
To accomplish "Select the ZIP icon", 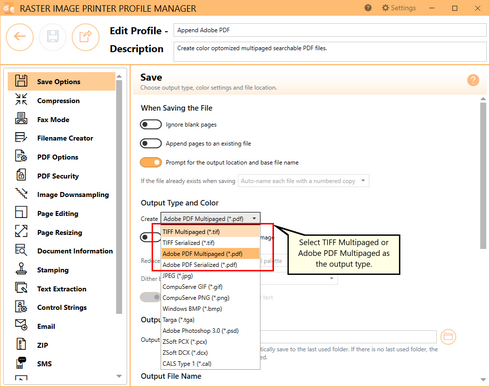I will coord(21,344).
